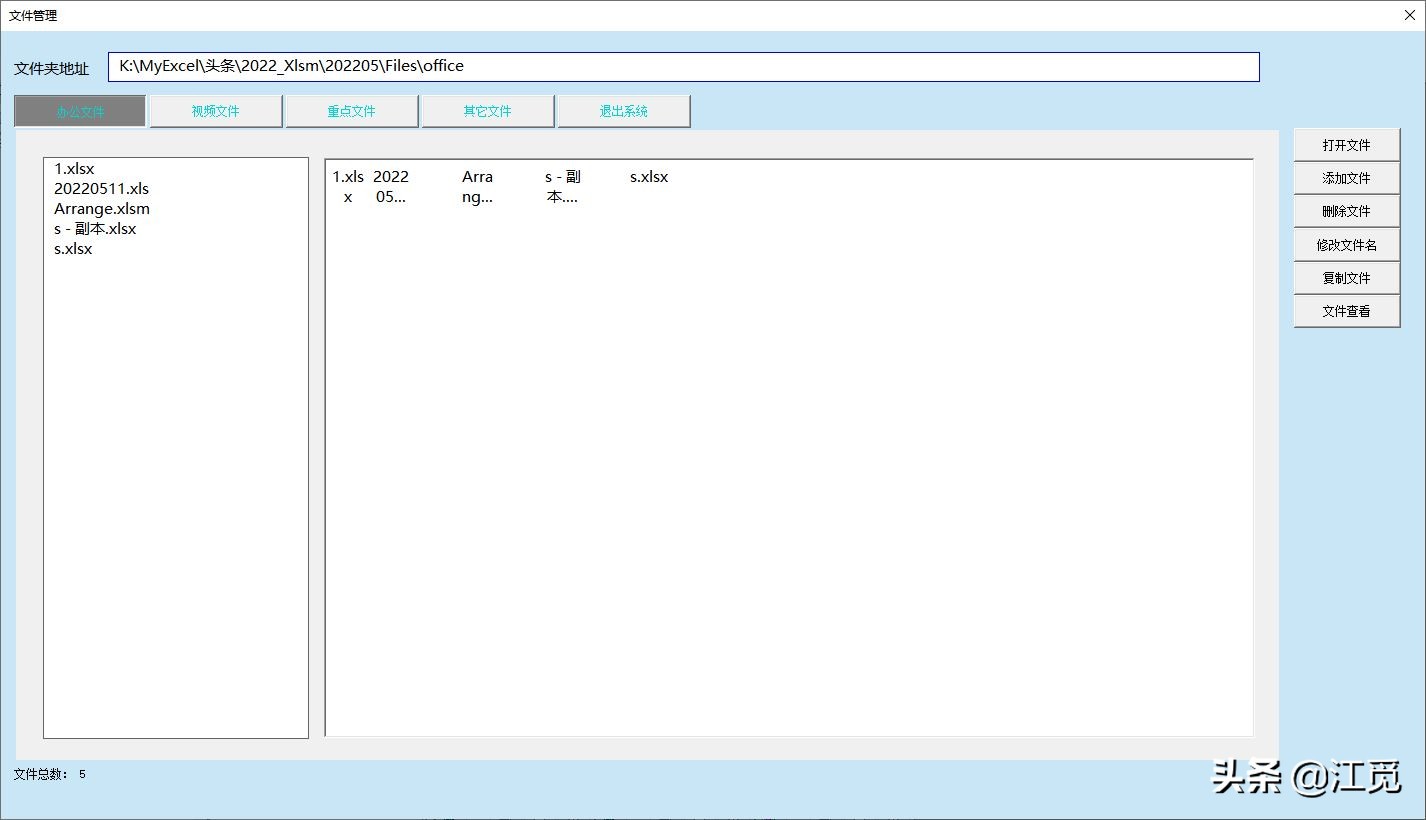The image size is (1426, 820).
Task: Switch to the 视频文件 tab
Action: click(x=216, y=111)
